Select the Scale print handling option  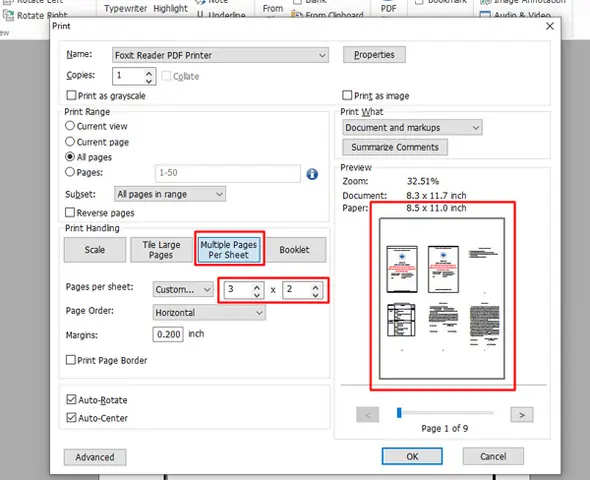pyautogui.click(x=95, y=249)
